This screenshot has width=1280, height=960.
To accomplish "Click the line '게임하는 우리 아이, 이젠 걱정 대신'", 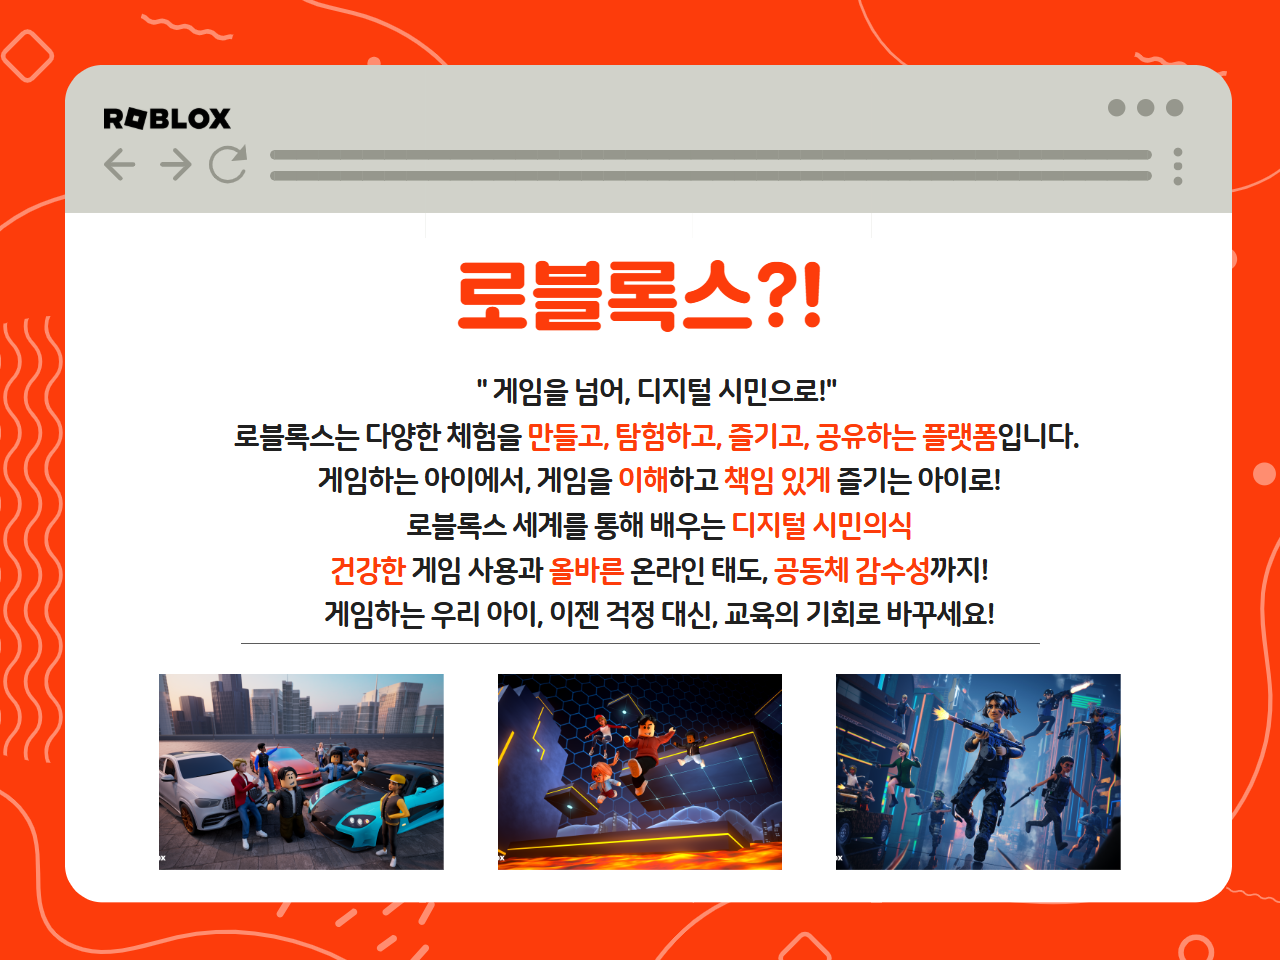I will 521,613.
